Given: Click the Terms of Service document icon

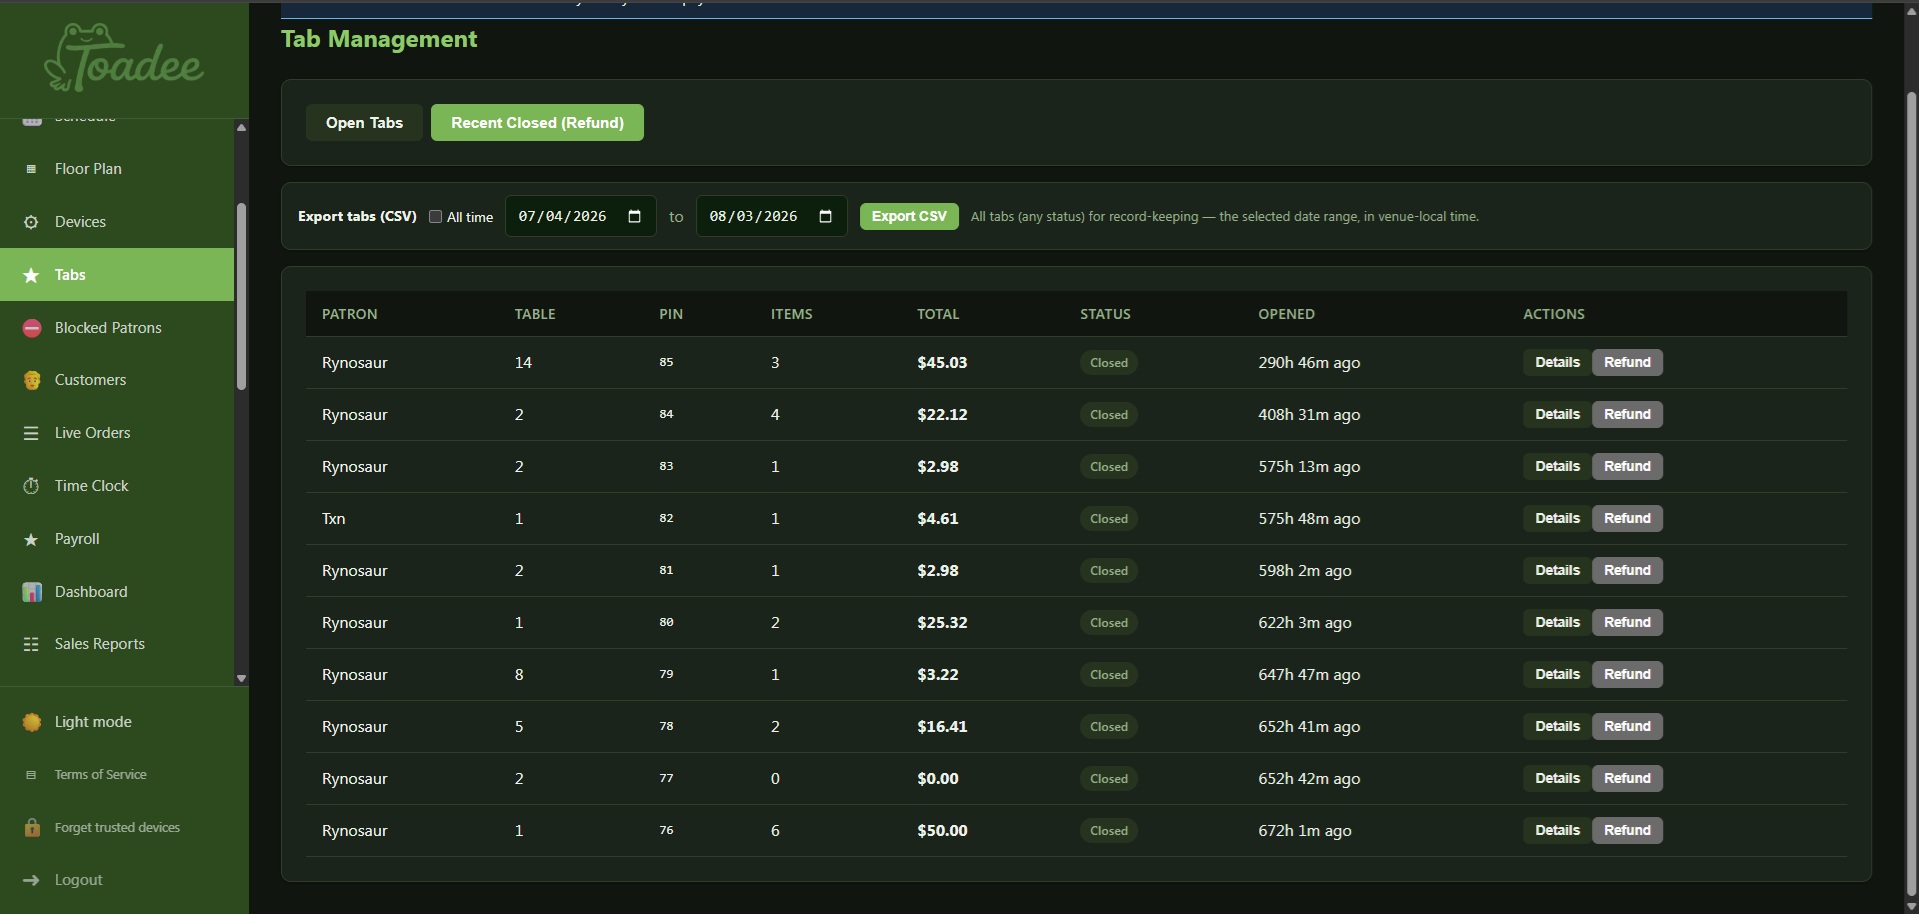Looking at the screenshot, I should [x=31, y=775].
